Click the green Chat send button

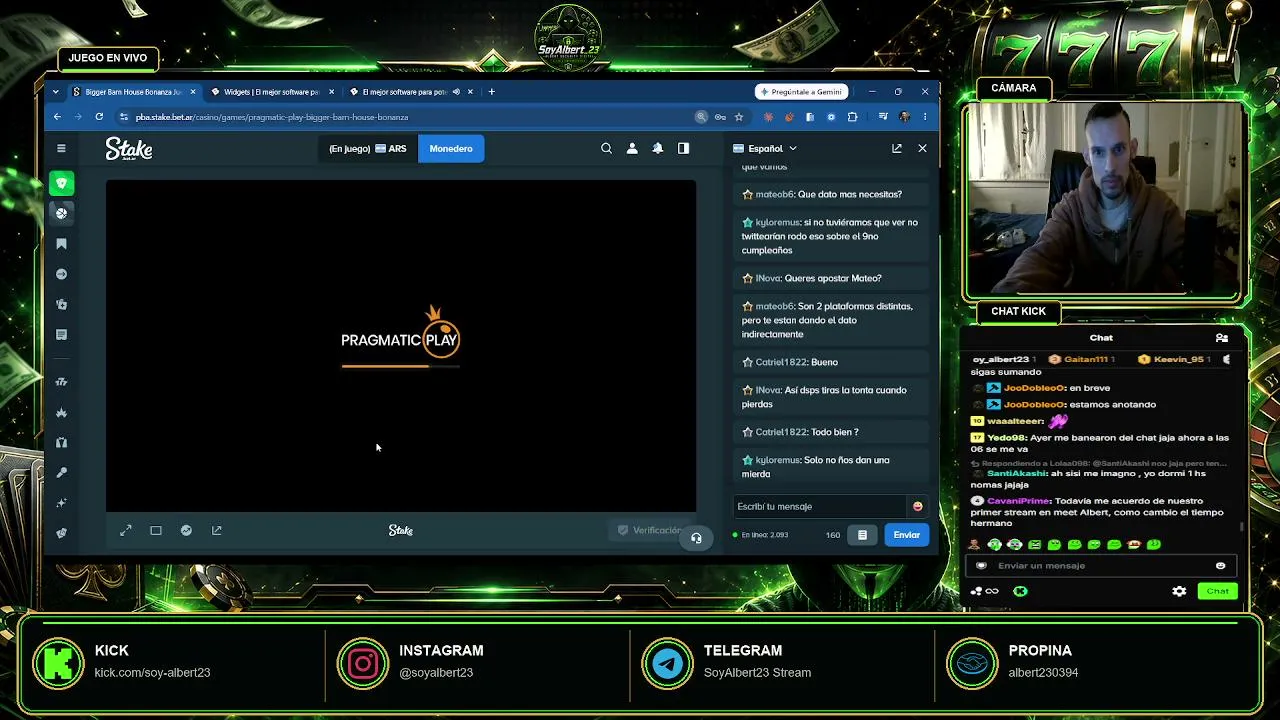coord(1217,591)
